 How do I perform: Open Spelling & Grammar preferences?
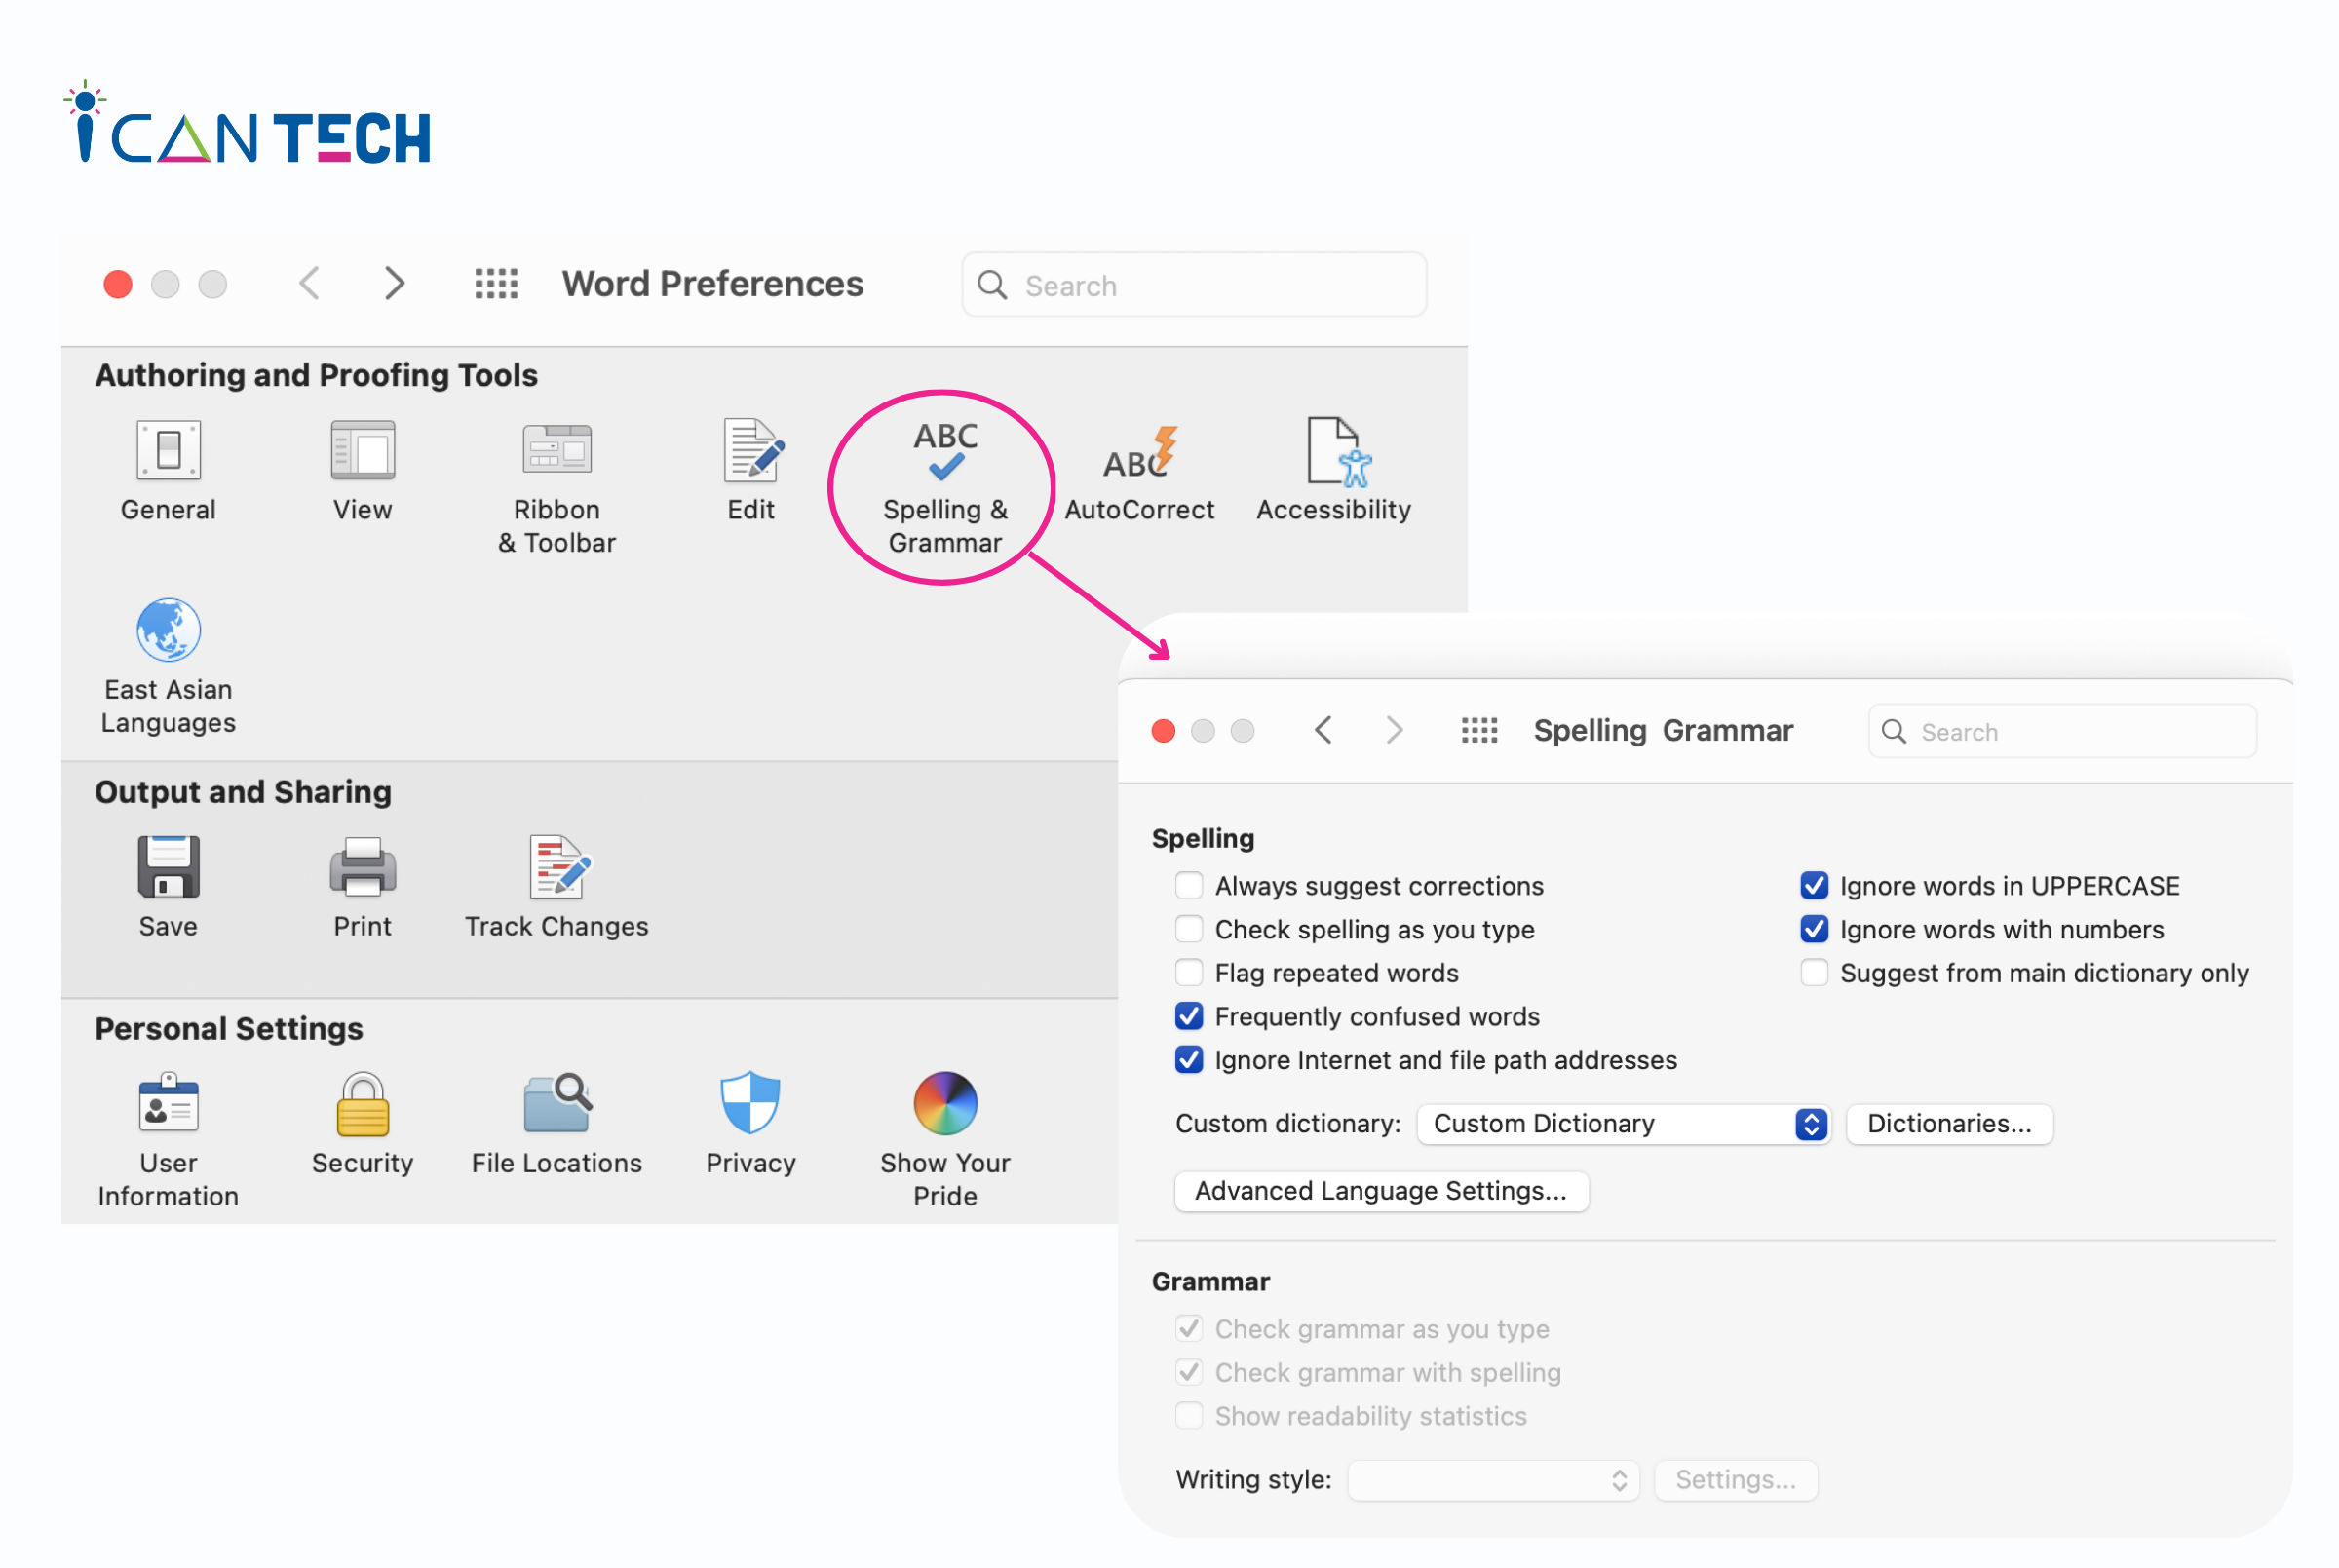coord(946,487)
